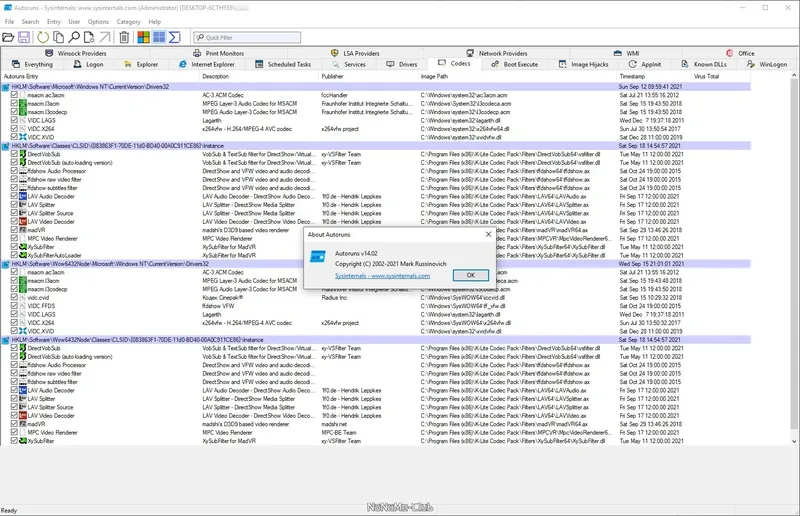This screenshot has height=516, width=800.
Task: Open the Entry menu
Action: pos(54,22)
